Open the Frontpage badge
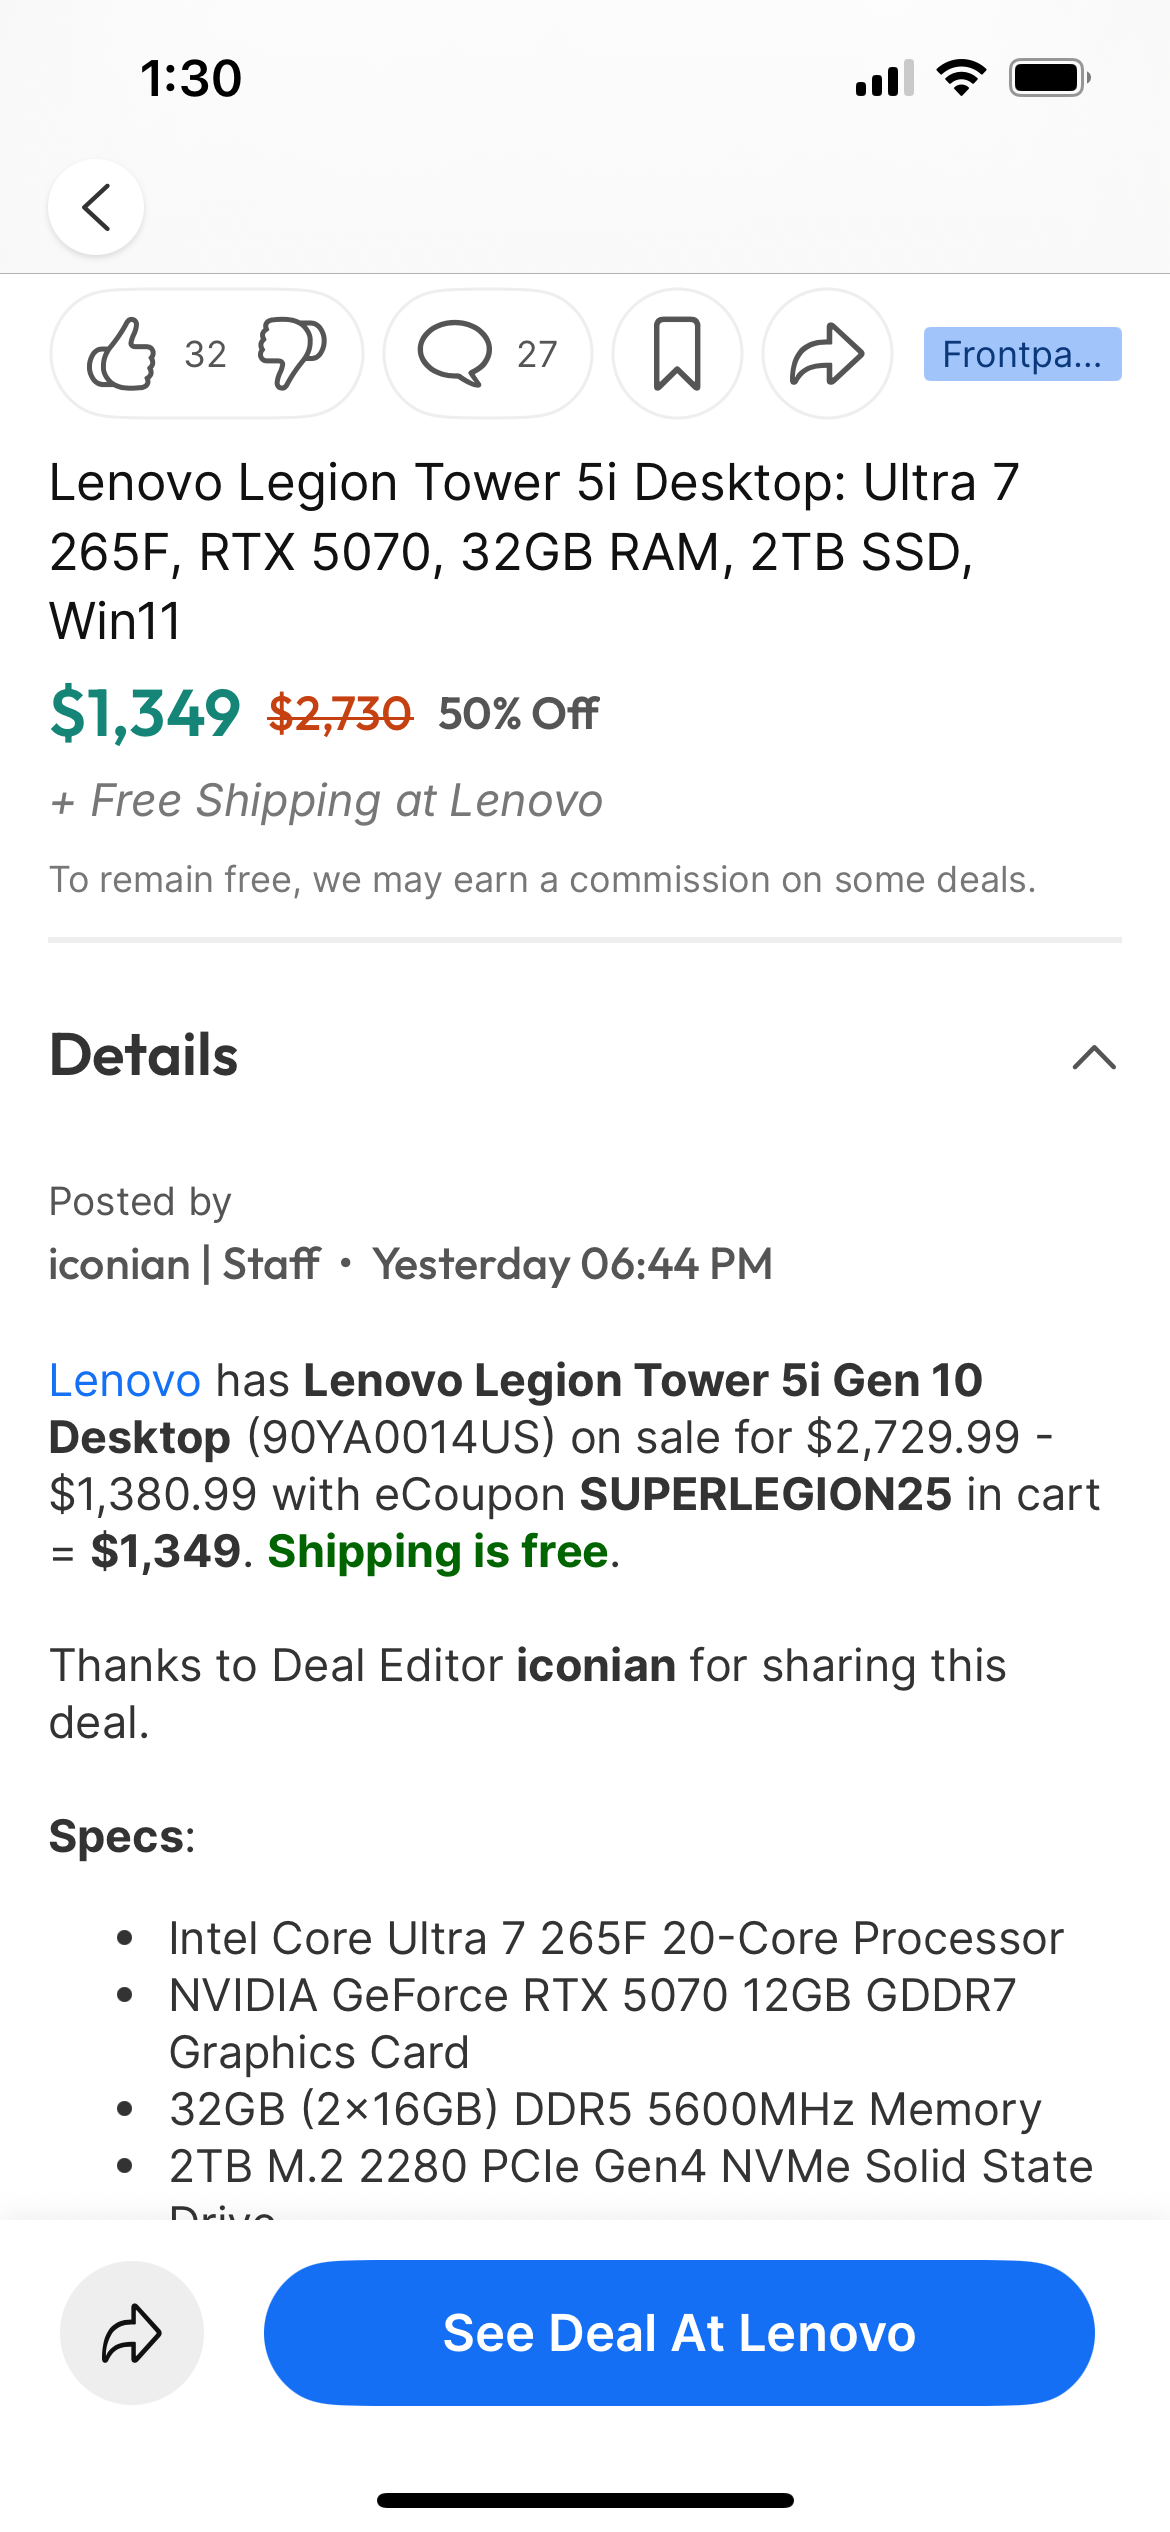This screenshot has height=2532, width=1170. coord(1022,354)
